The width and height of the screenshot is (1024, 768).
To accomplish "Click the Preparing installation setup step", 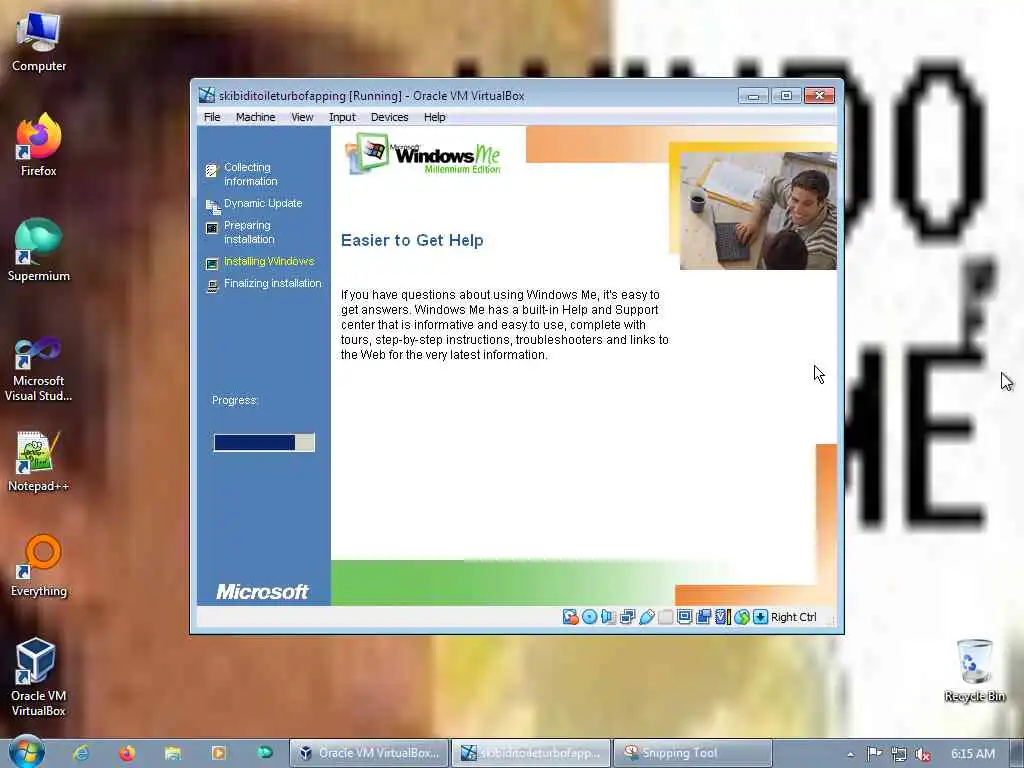I will 249,232.
